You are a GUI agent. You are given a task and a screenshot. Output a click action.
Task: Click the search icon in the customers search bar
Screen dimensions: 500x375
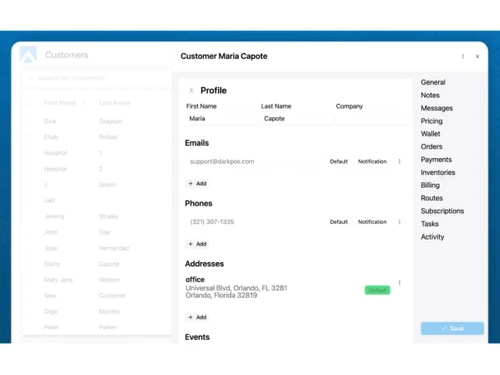click(29, 78)
